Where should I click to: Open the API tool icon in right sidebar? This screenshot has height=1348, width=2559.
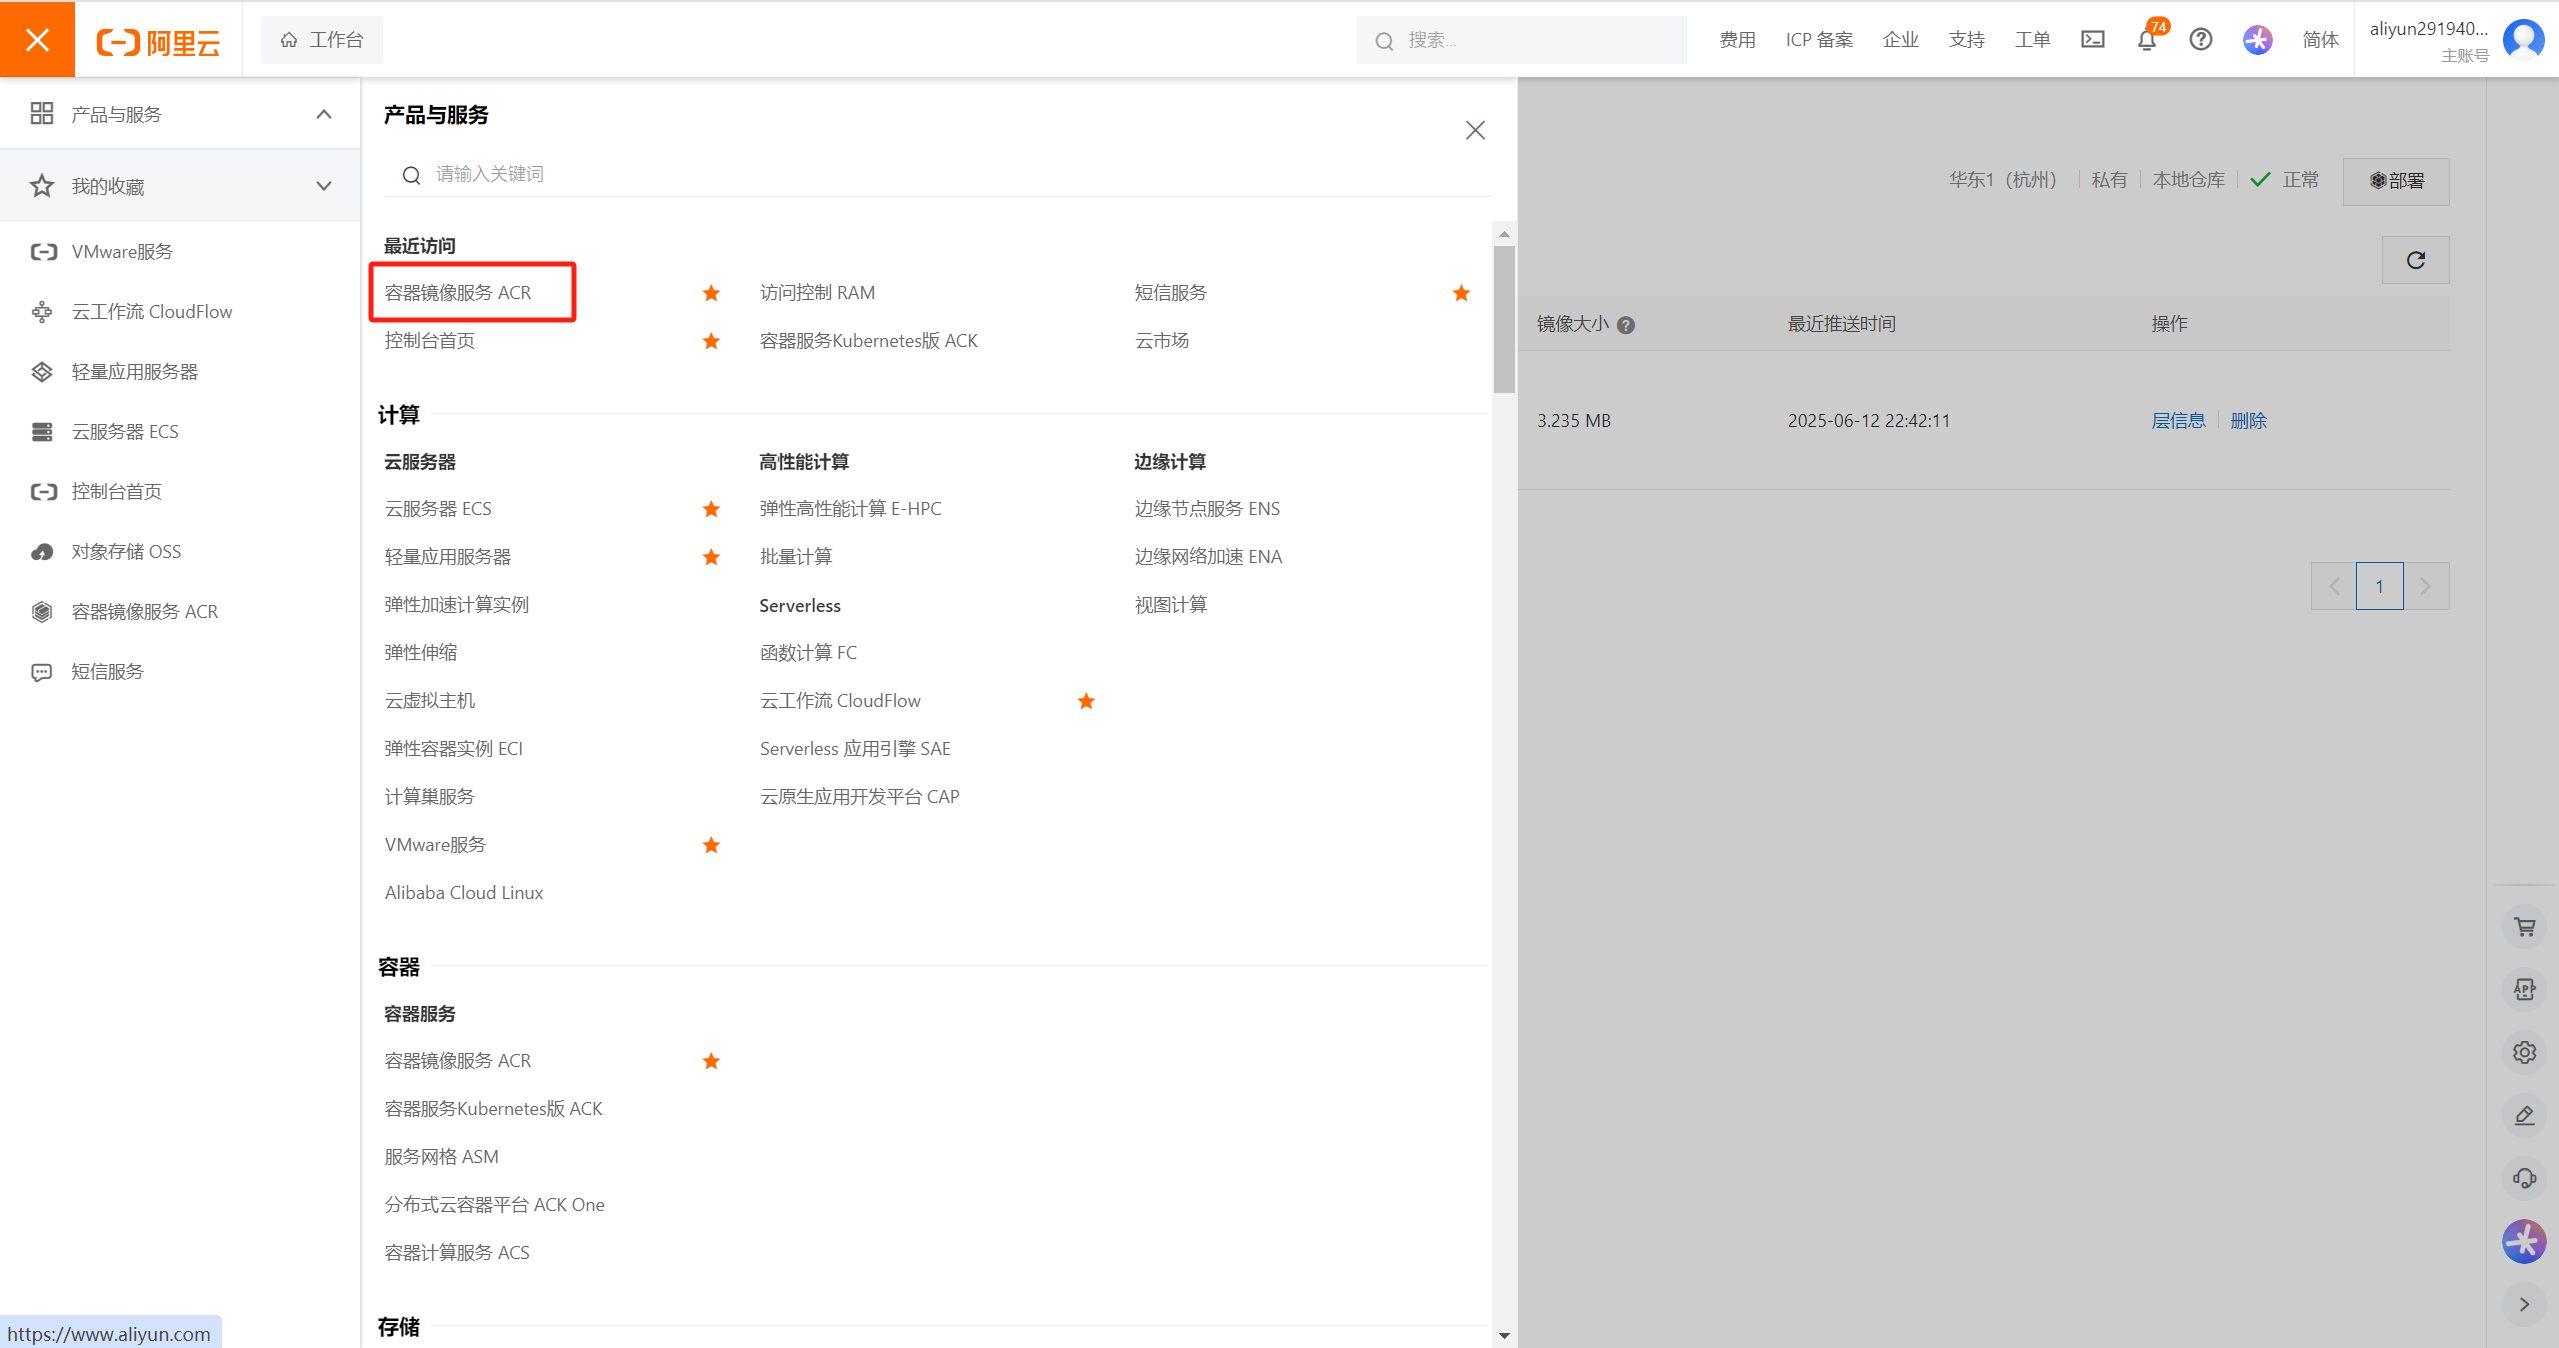tap(2524, 989)
